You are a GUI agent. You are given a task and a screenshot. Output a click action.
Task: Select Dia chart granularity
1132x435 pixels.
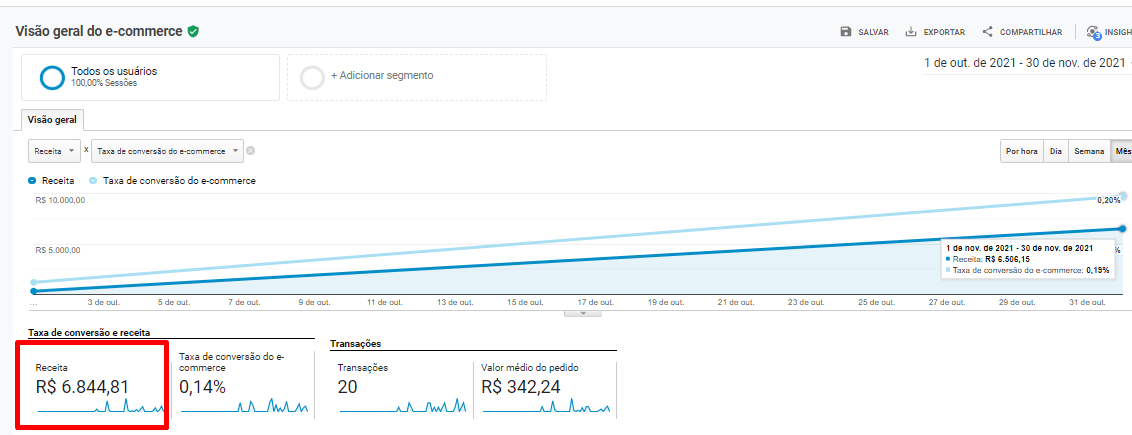pos(1055,151)
